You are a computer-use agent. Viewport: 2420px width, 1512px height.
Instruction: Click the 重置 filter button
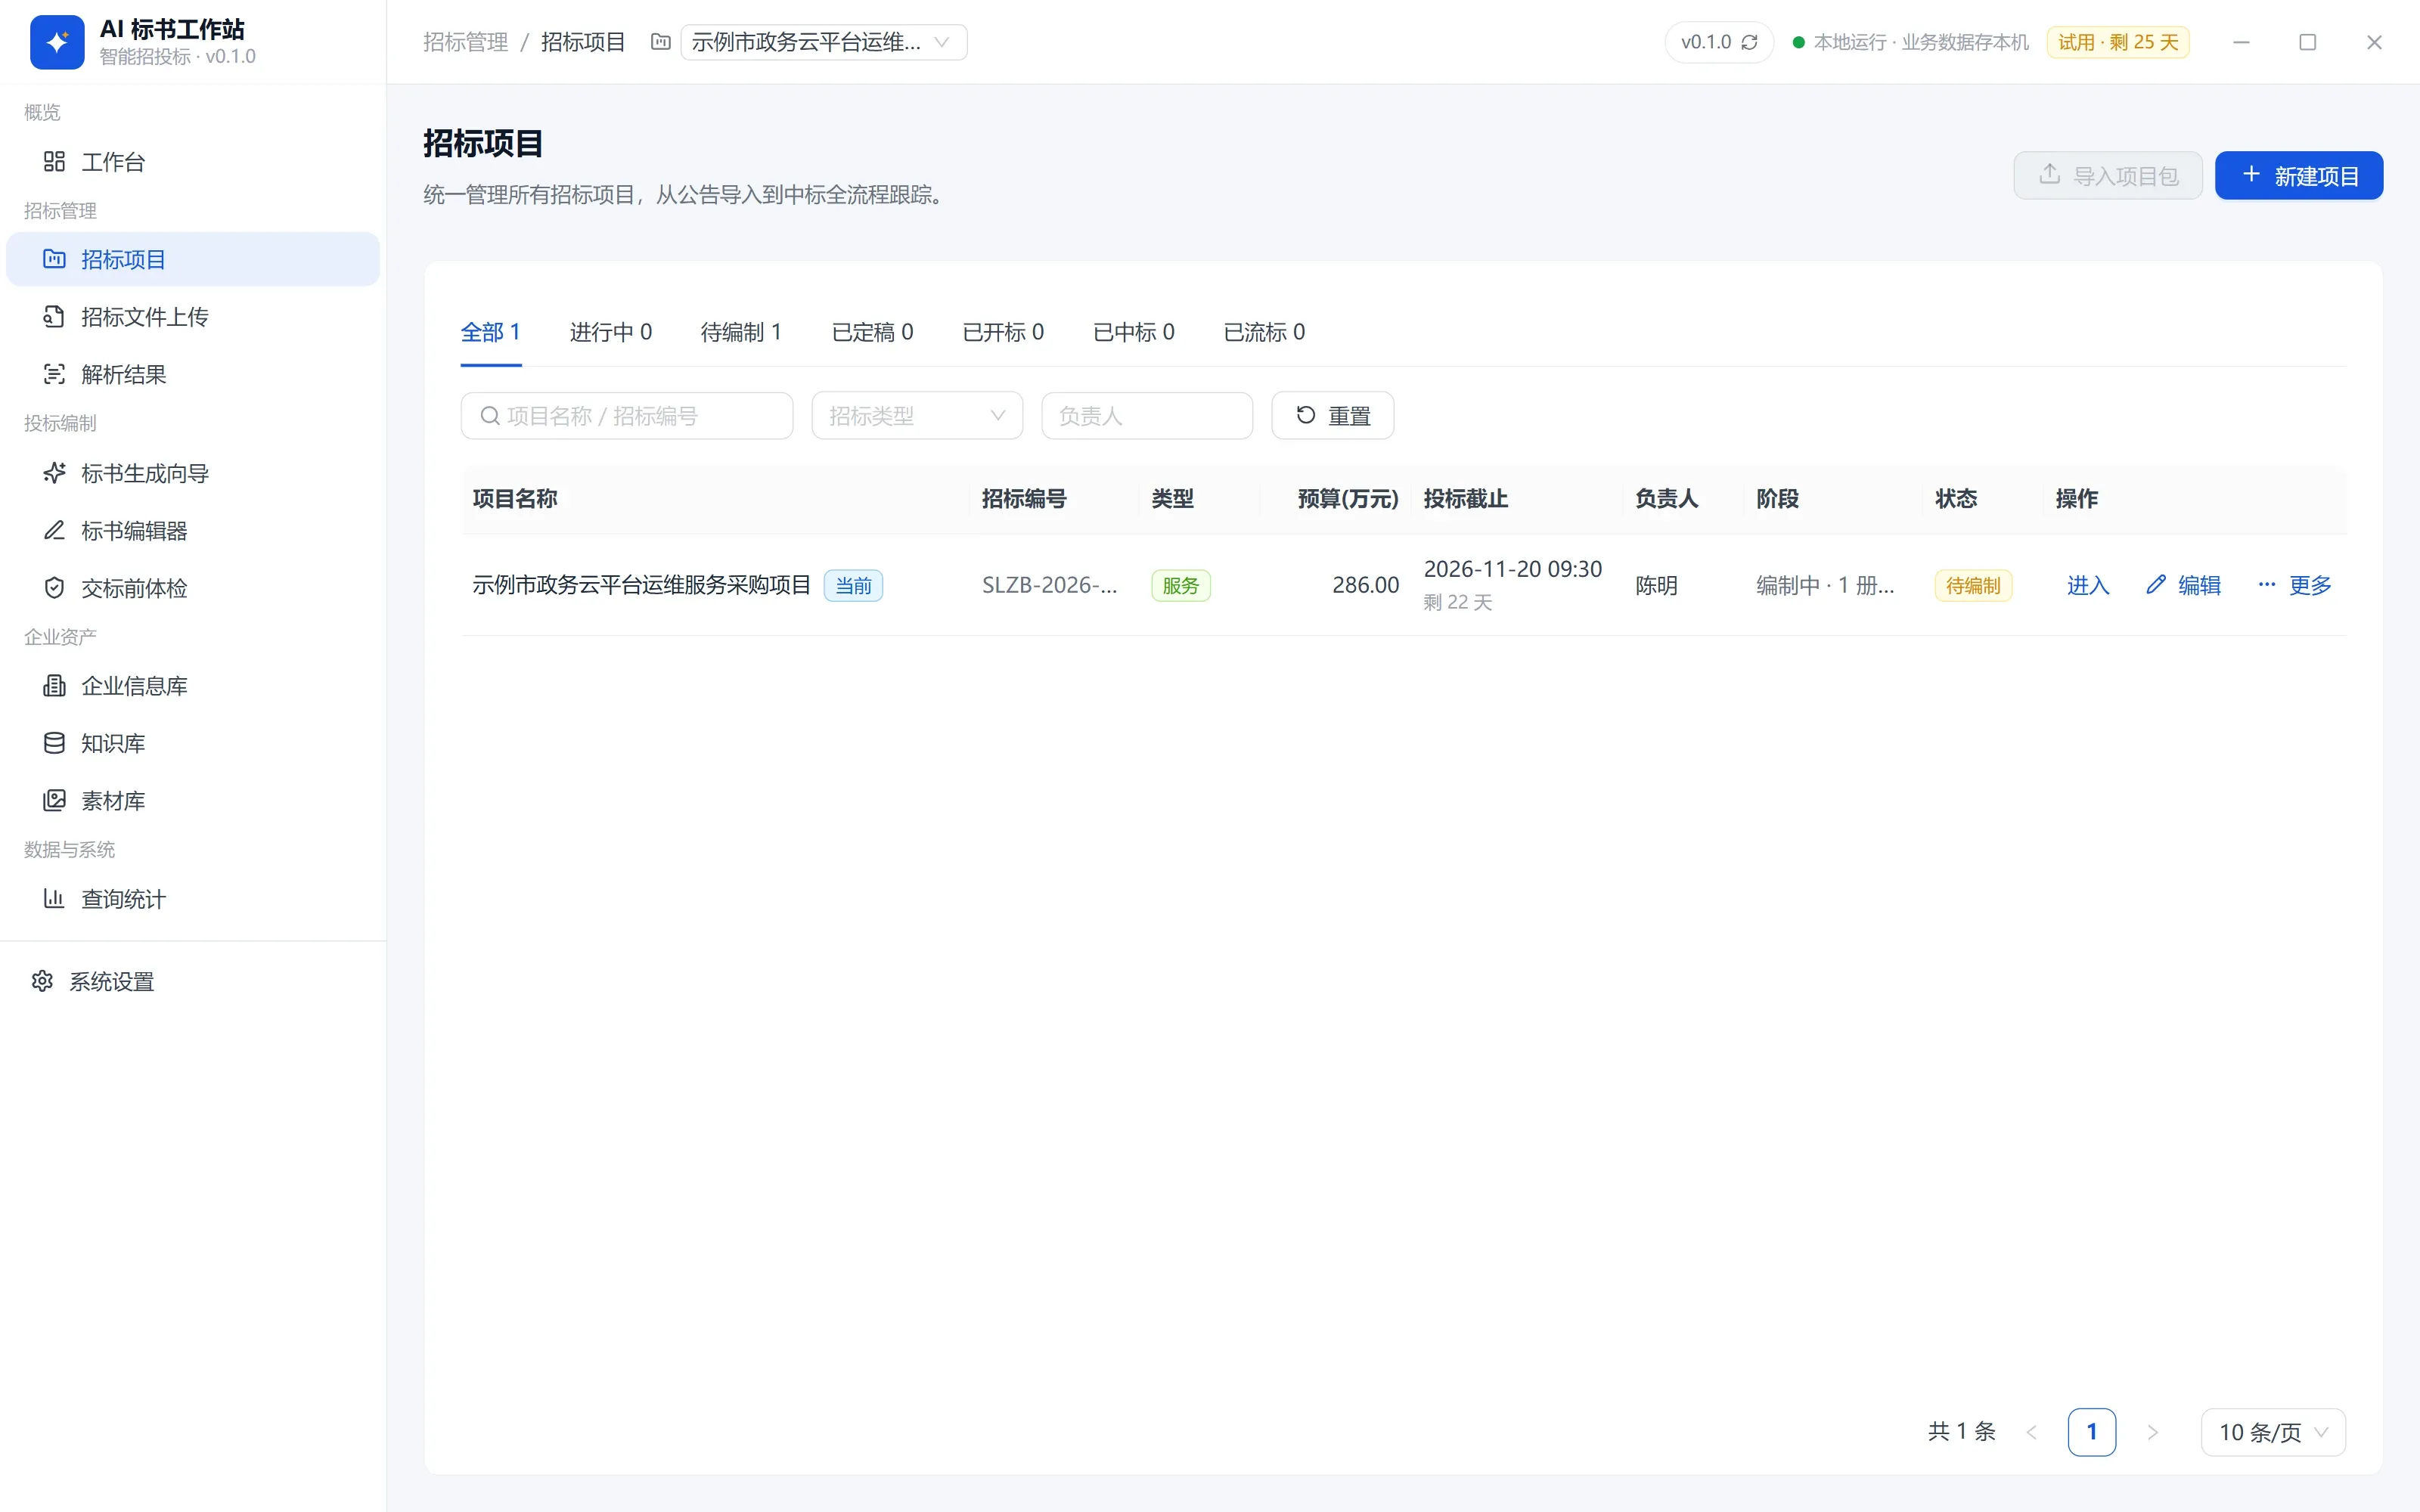pyautogui.click(x=1332, y=416)
